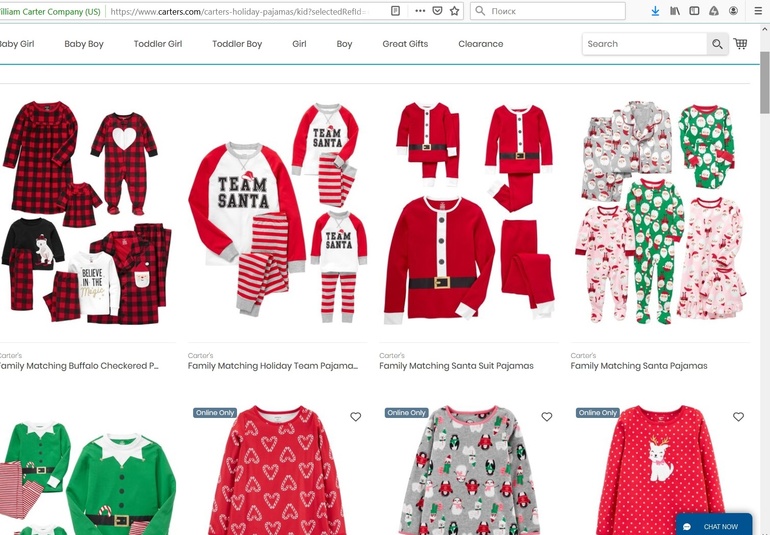Click the Carter's site Search field
This screenshot has width=770, height=535.
pos(643,44)
